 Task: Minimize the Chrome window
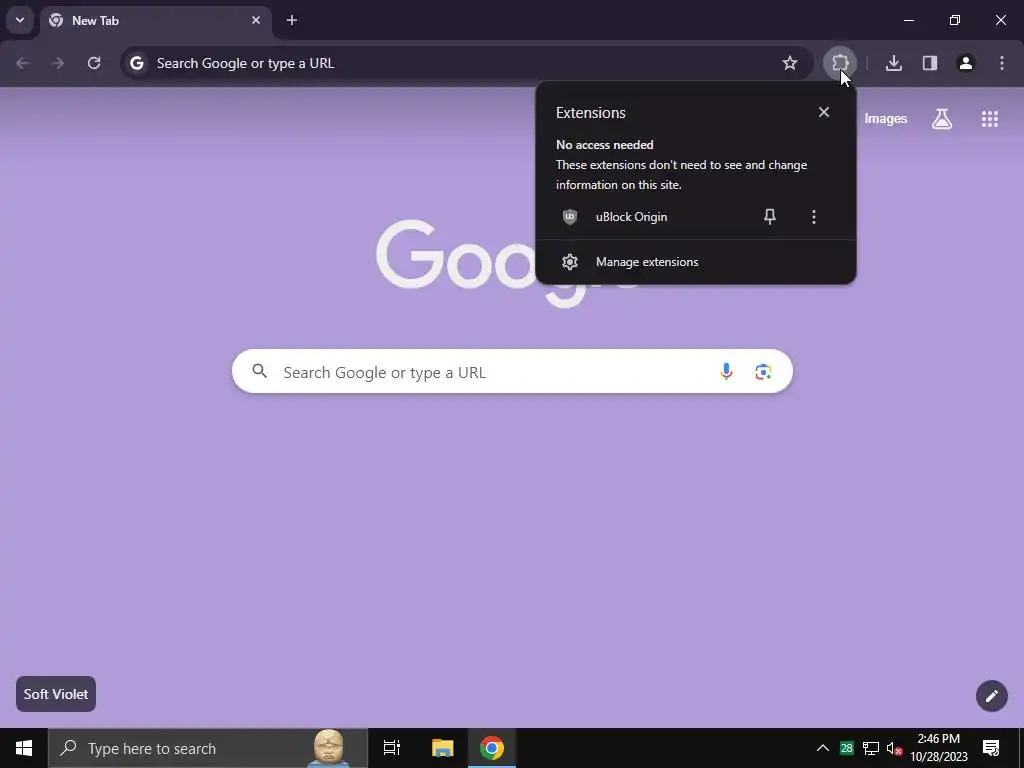pos(908,20)
